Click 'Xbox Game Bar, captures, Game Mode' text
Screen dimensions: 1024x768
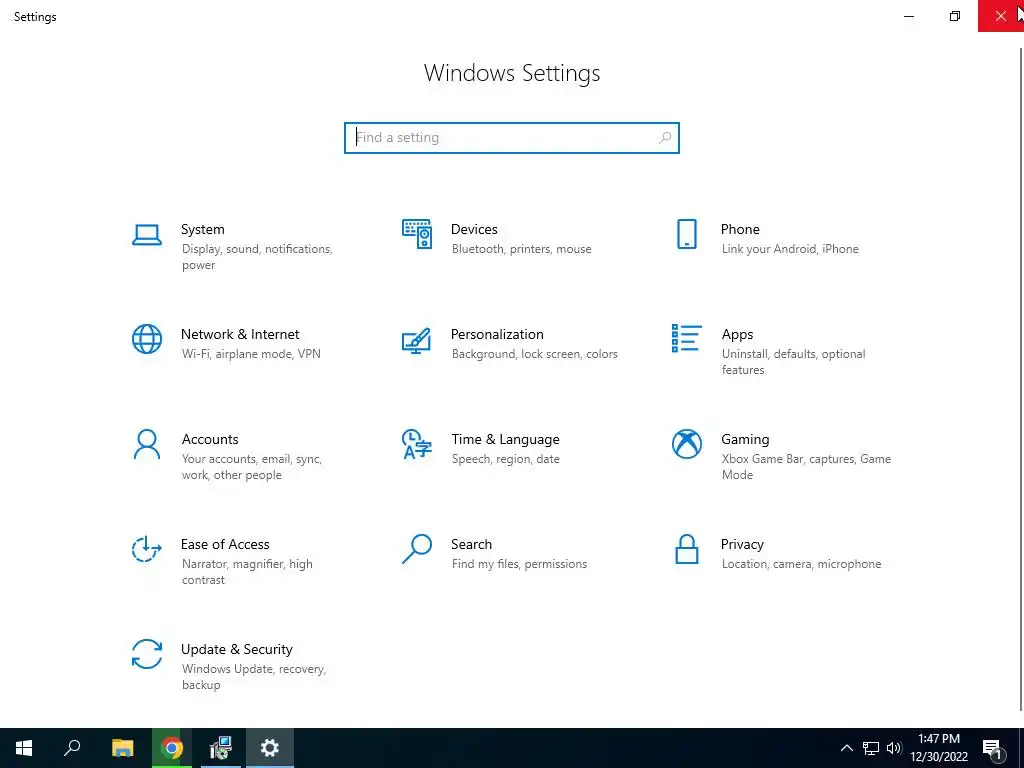click(807, 467)
